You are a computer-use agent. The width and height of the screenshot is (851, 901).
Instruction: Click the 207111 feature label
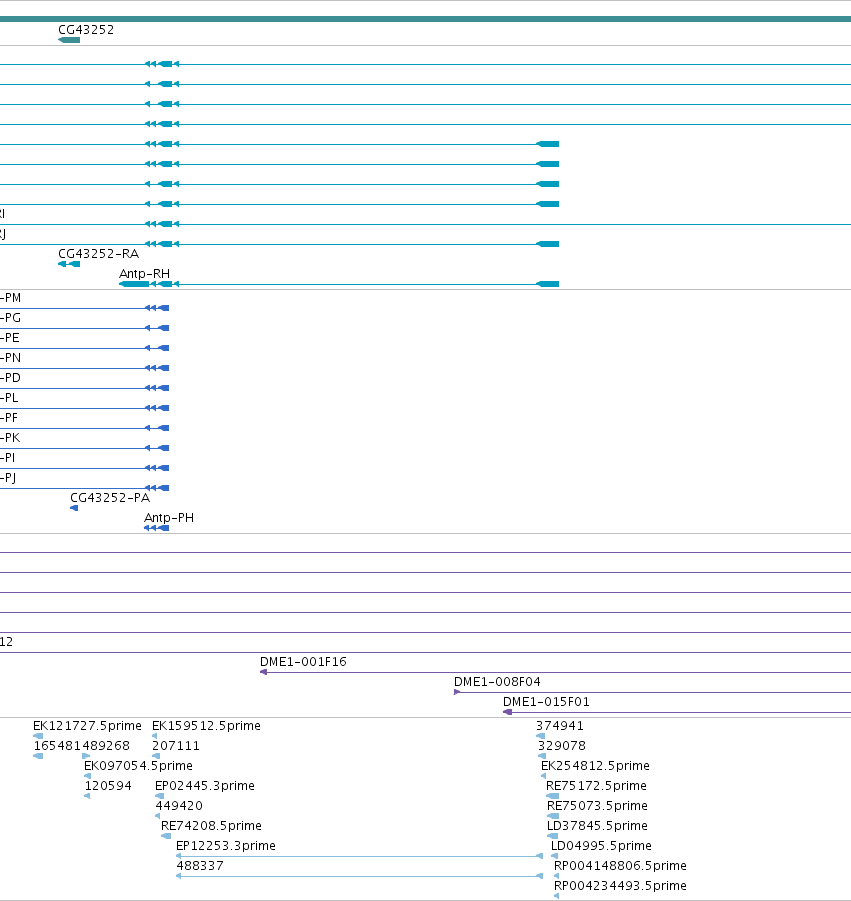click(x=176, y=746)
